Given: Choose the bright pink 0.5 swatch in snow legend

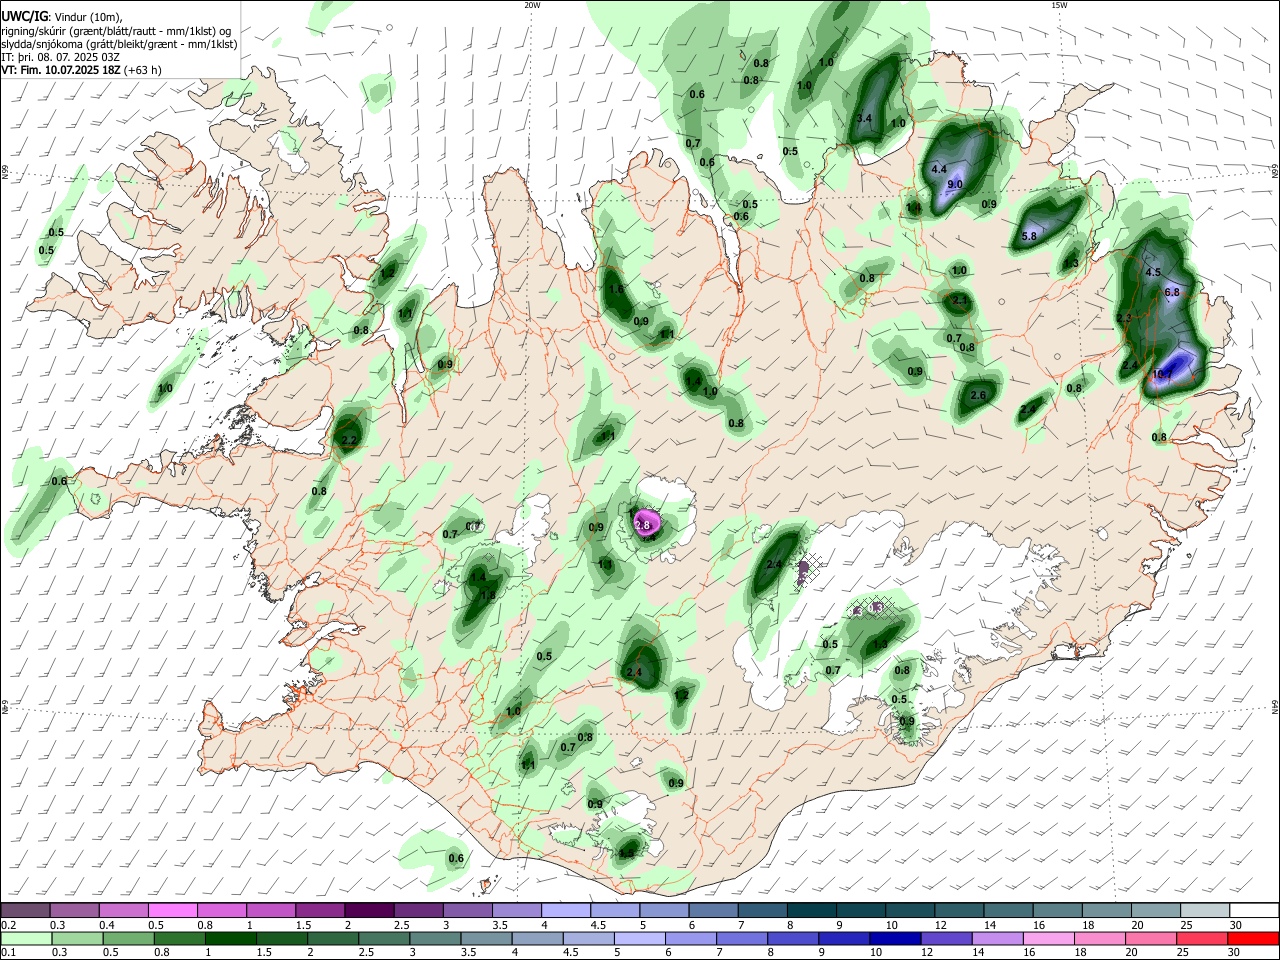Looking at the screenshot, I should tap(172, 911).
